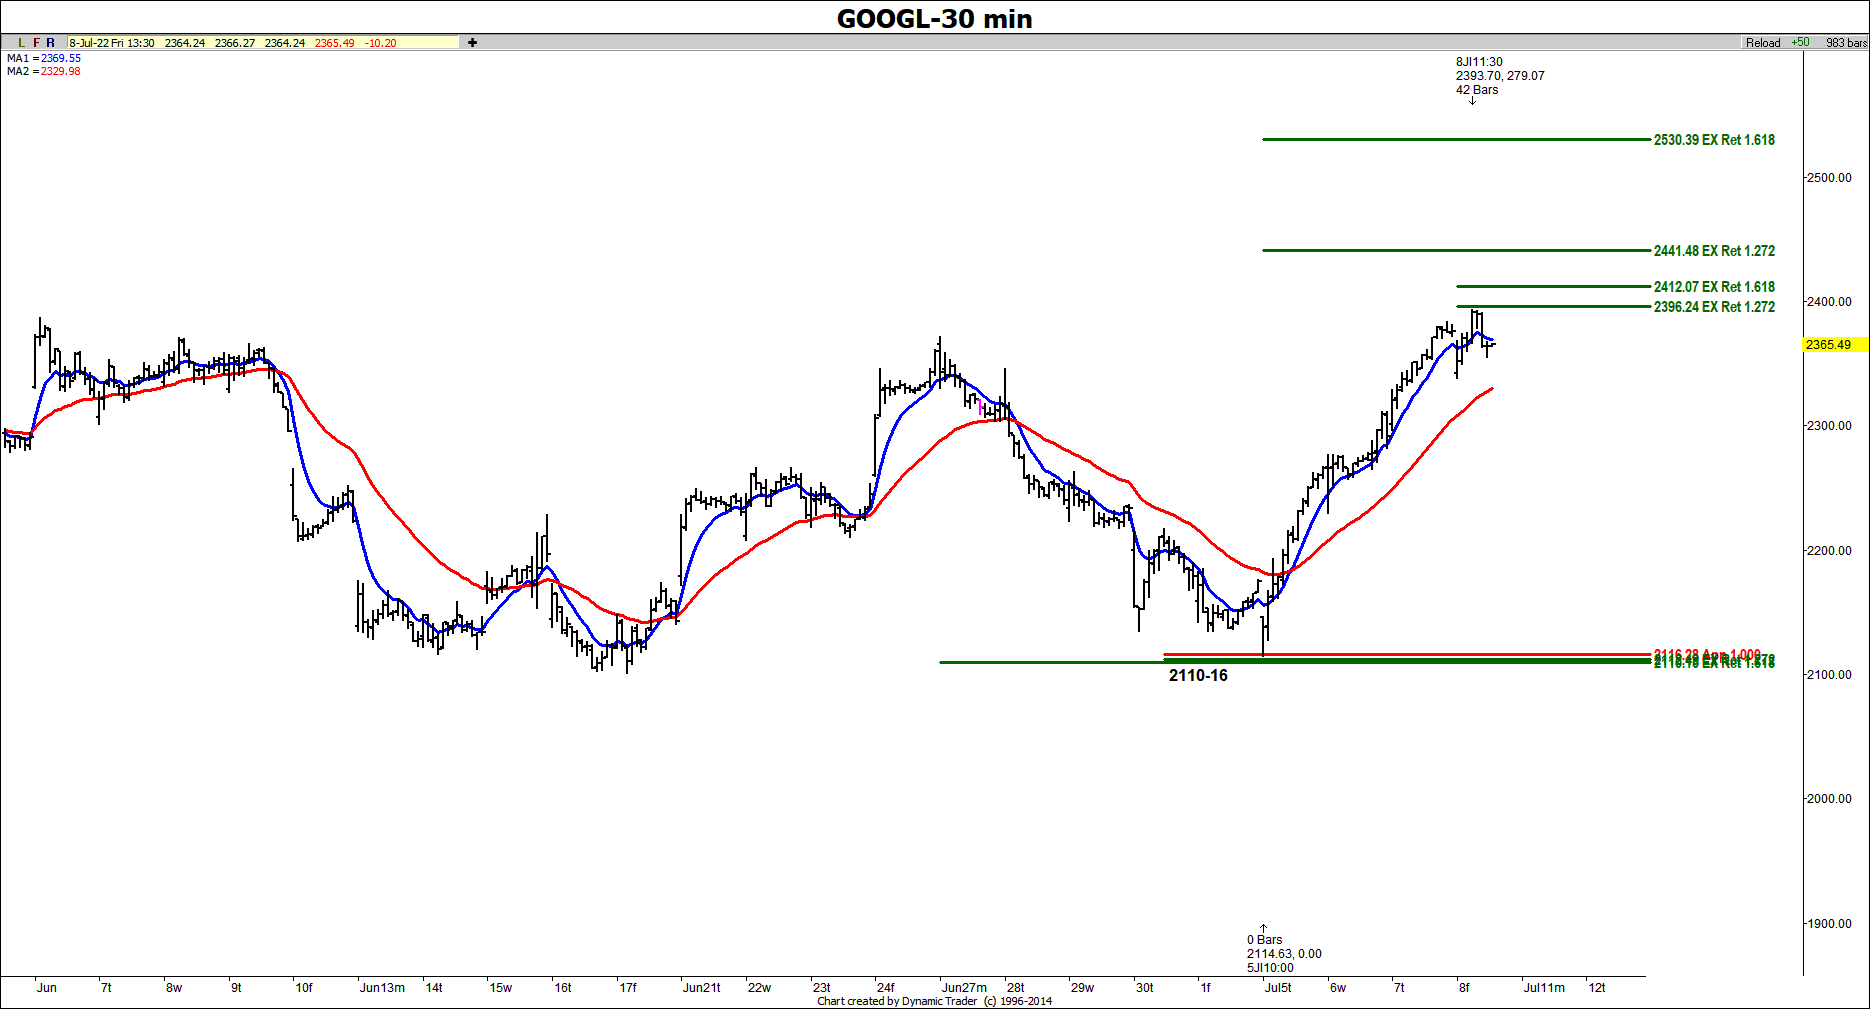Click the 2100.00 price axis label
Screen dimensions: 1870x1009
click(x=1829, y=675)
